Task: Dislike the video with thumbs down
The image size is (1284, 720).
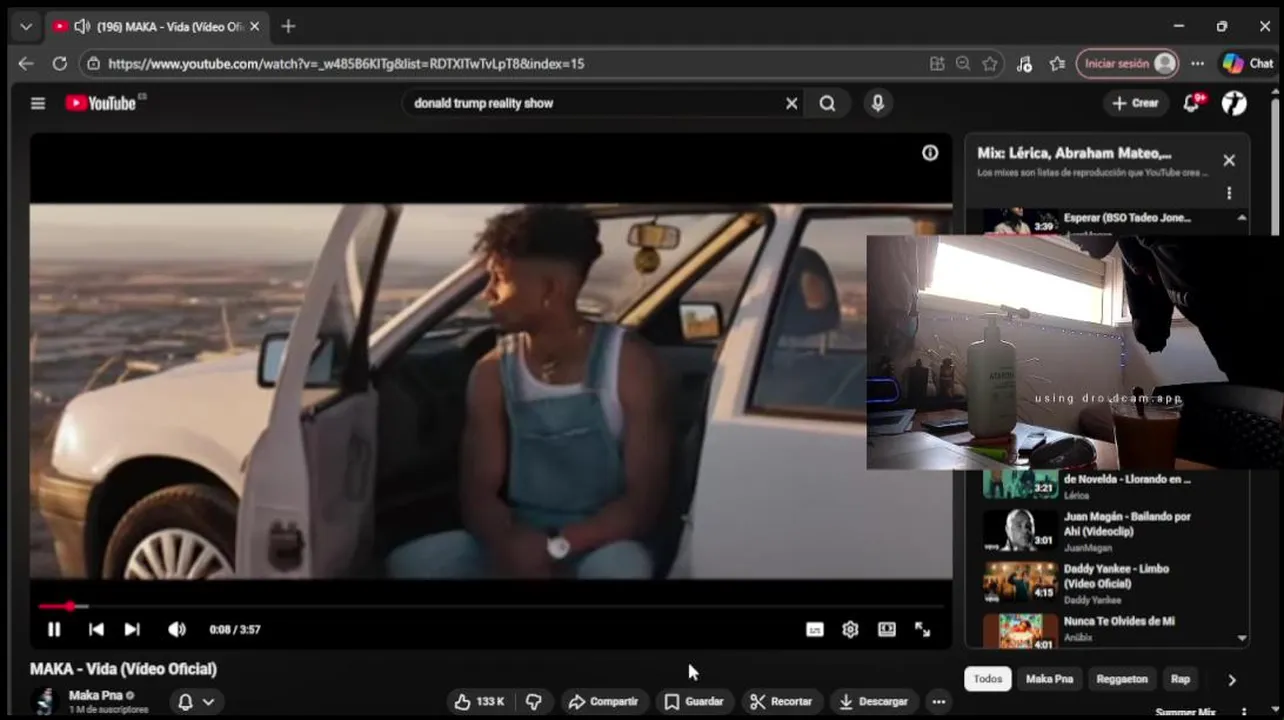Action: pos(534,702)
